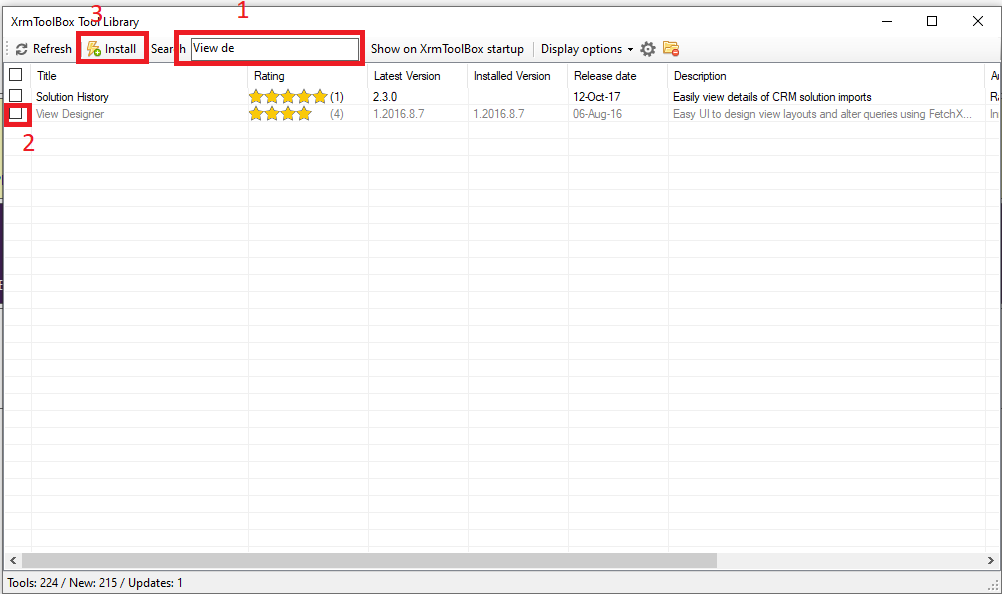The image size is (1002, 594).
Task: Click the horizontal scrollbar right arrow
Action: (990, 561)
